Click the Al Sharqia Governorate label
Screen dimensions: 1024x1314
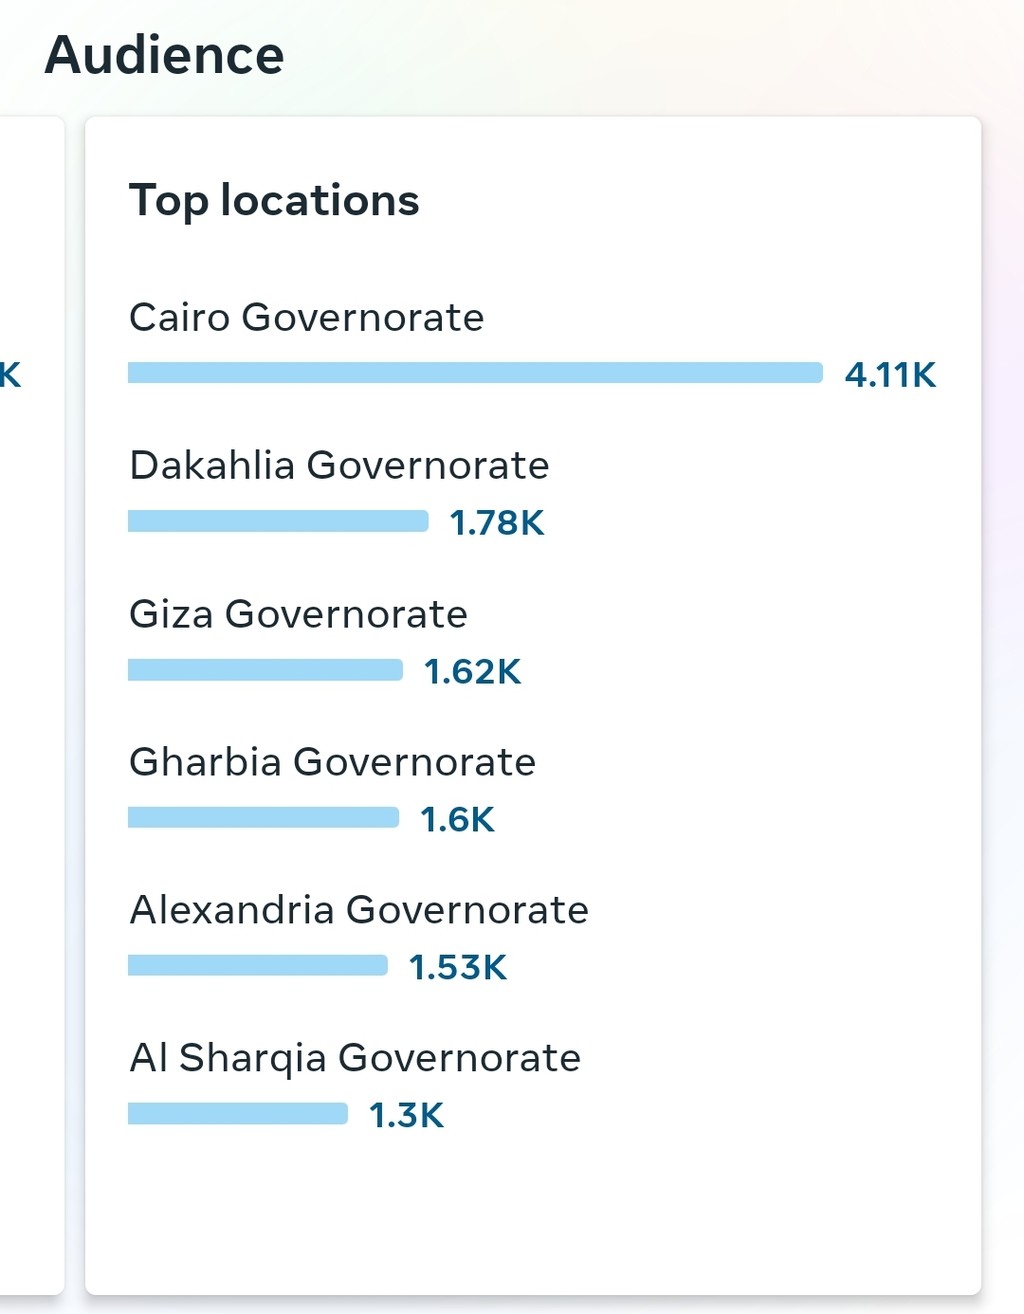[355, 1058]
